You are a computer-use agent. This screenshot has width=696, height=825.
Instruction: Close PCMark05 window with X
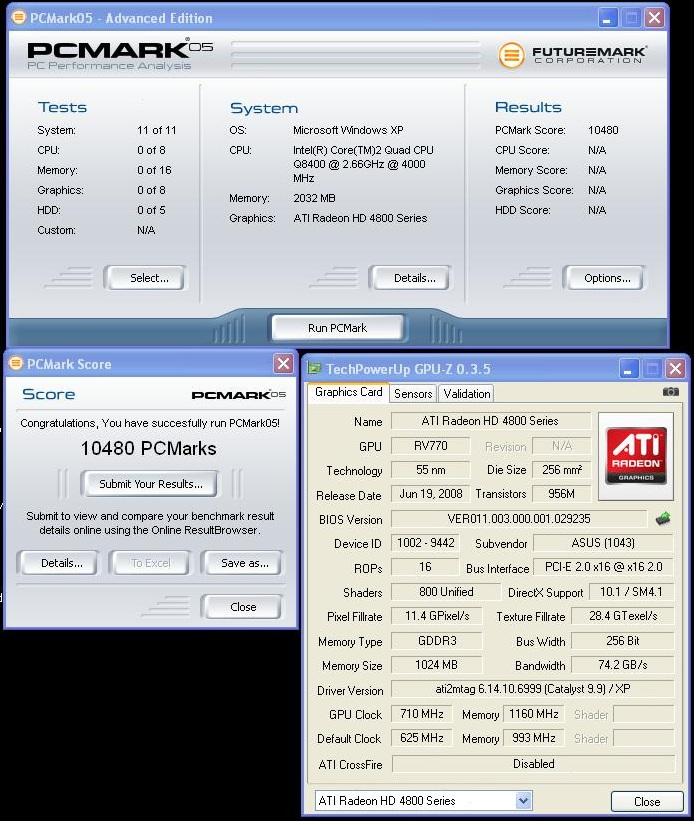pos(655,18)
